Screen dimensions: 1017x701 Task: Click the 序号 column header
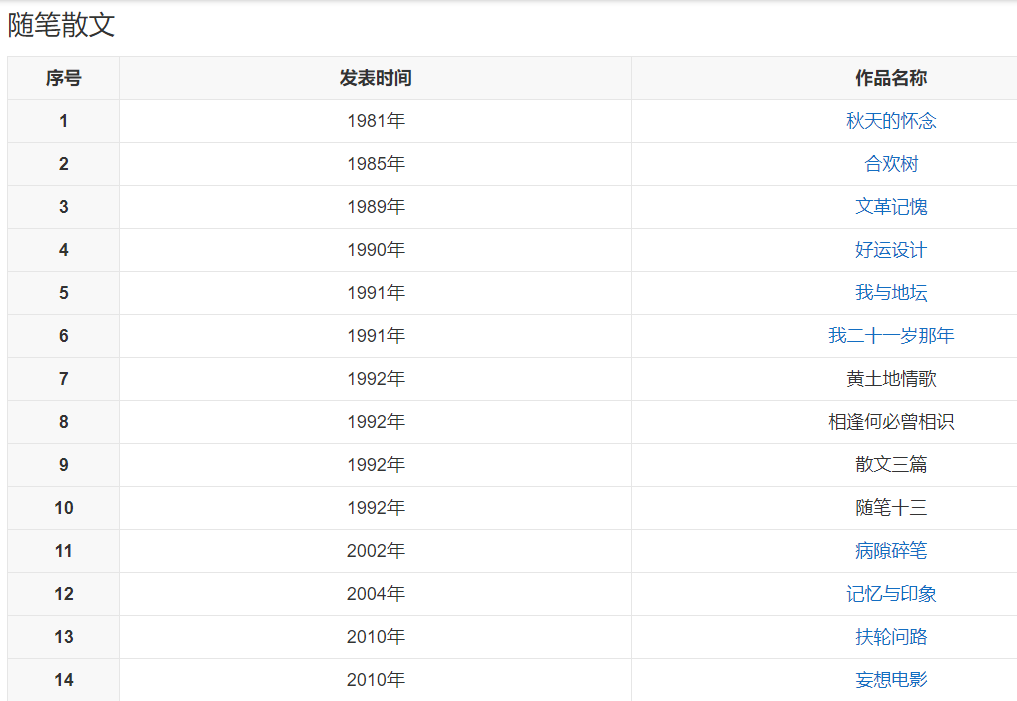point(64,78)
